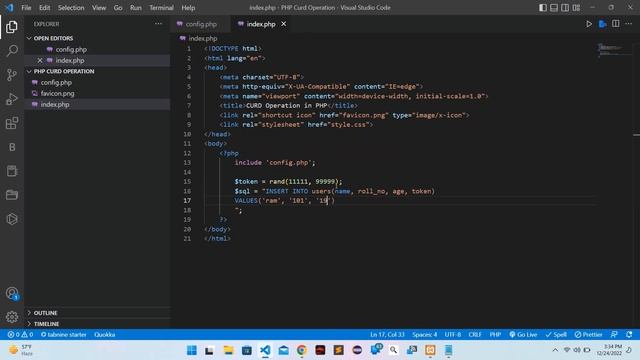Open the Search view in activity bar
Image resolution: width=640 pixels, height=360 pixels.
tap(12, 51)
